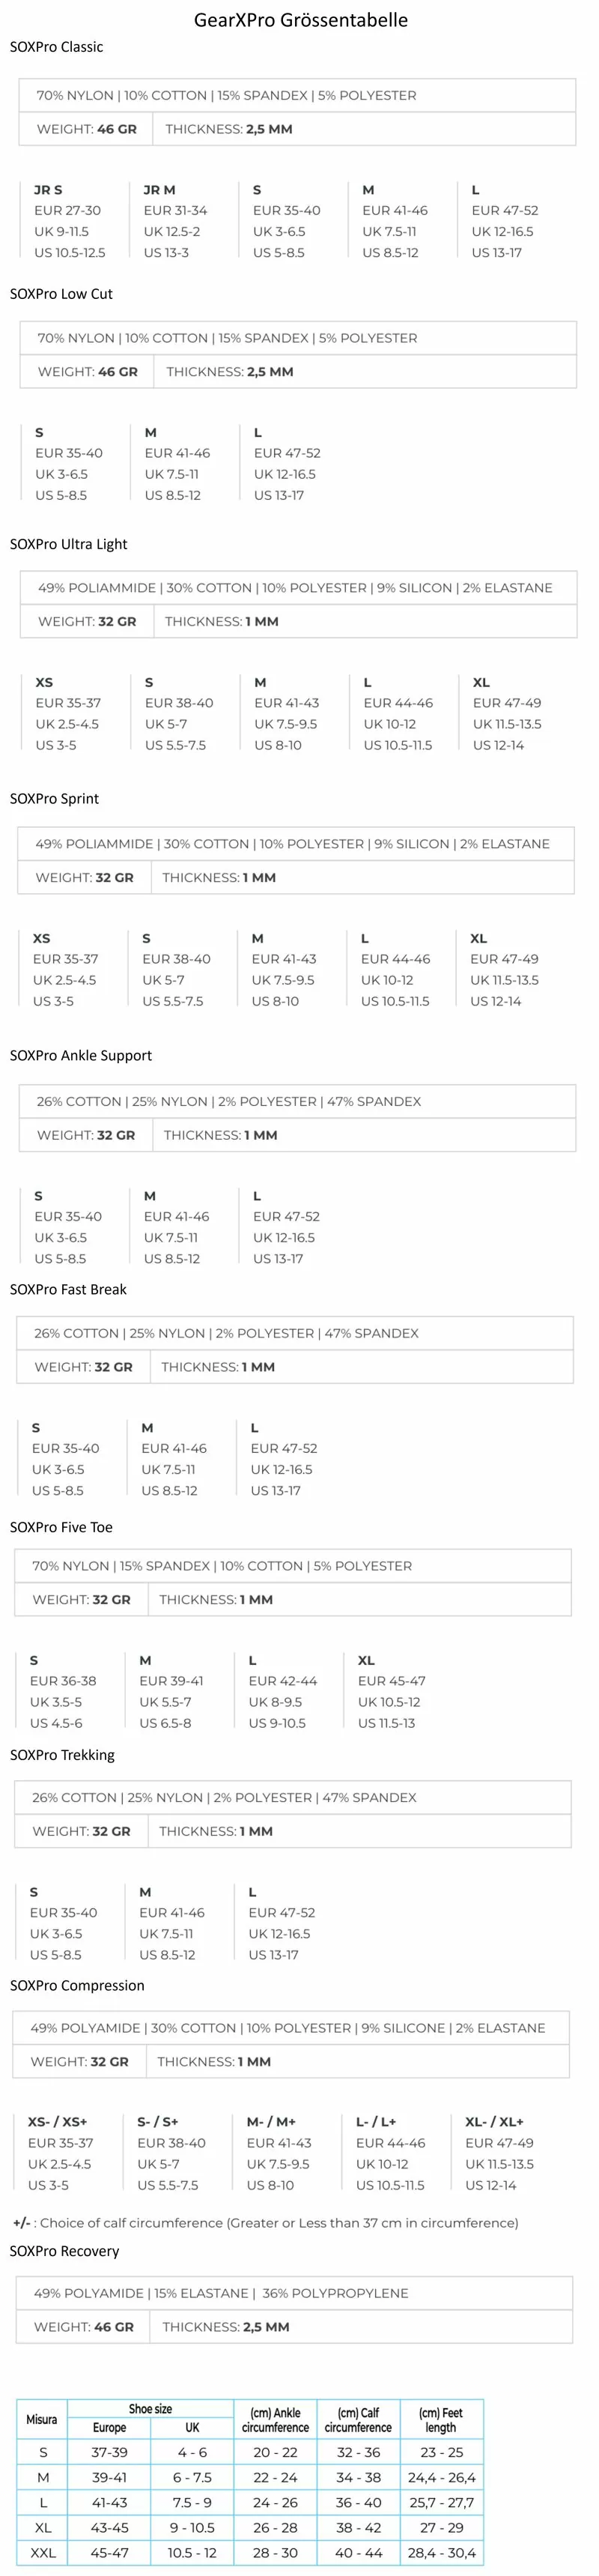The image size is (599, 2576).
Task: Click the XL- / XL+ compression size
Action: [494, 2121]
